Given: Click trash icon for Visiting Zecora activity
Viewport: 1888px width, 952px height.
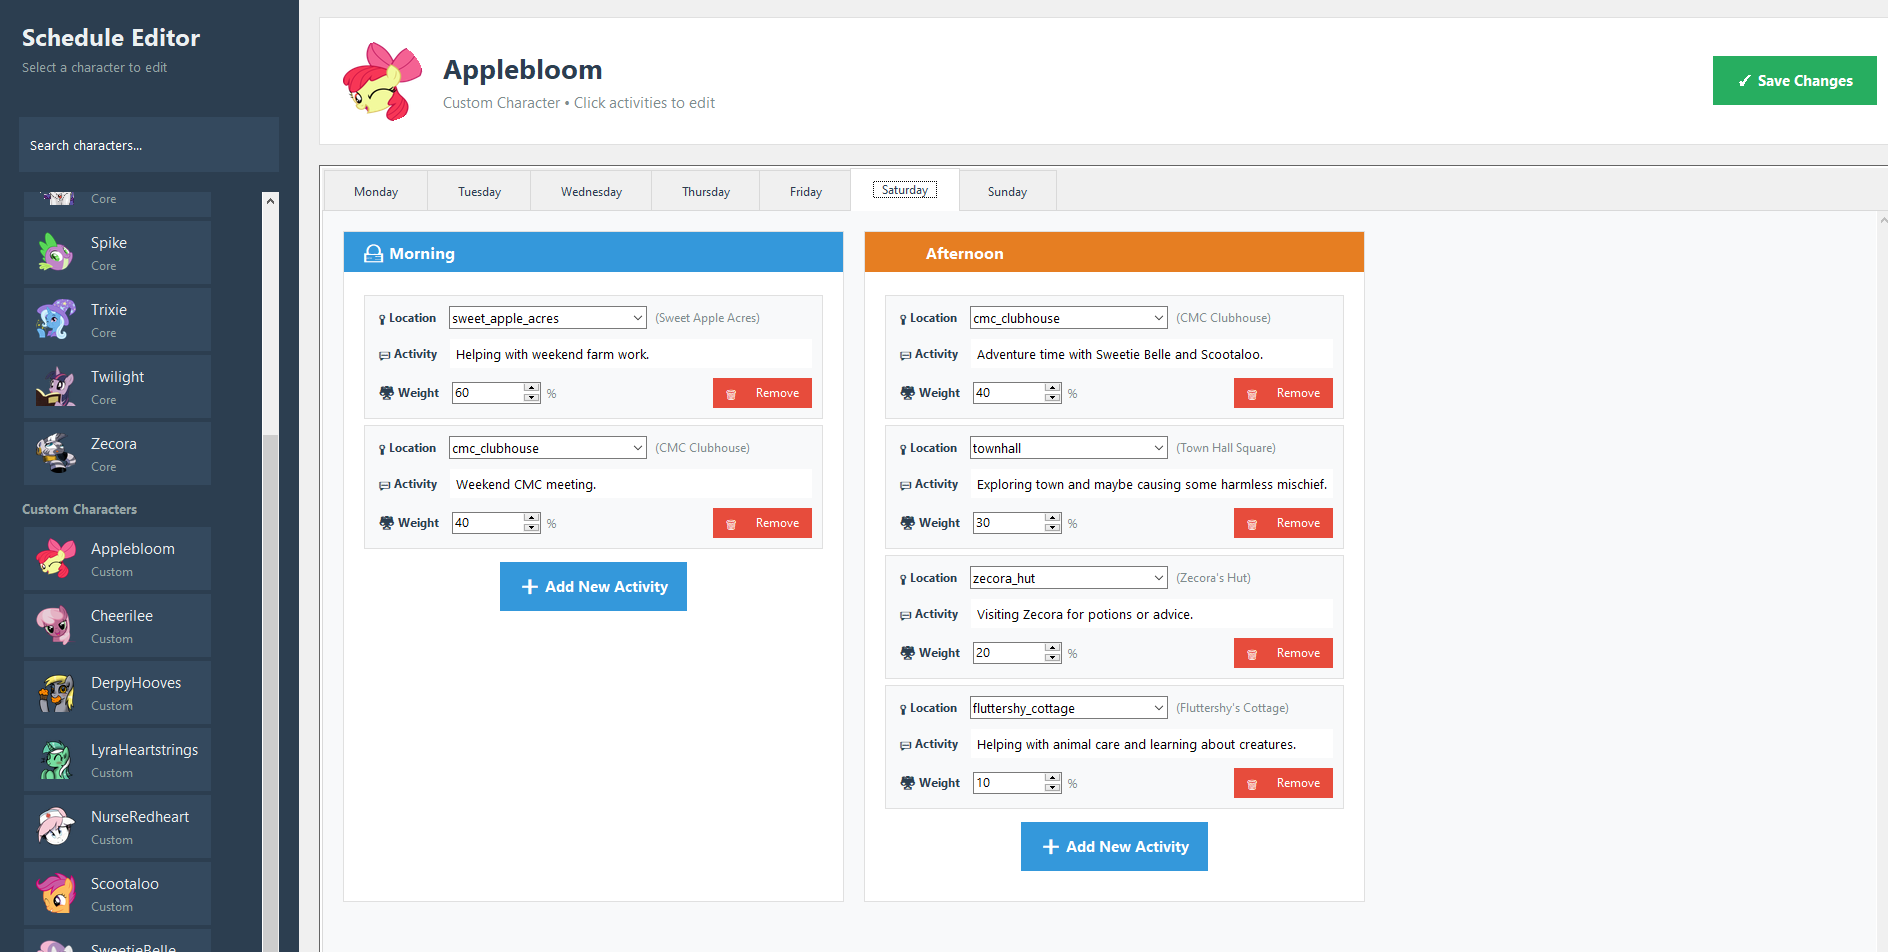Looking at the screenshot, I should click(1252, 654).
